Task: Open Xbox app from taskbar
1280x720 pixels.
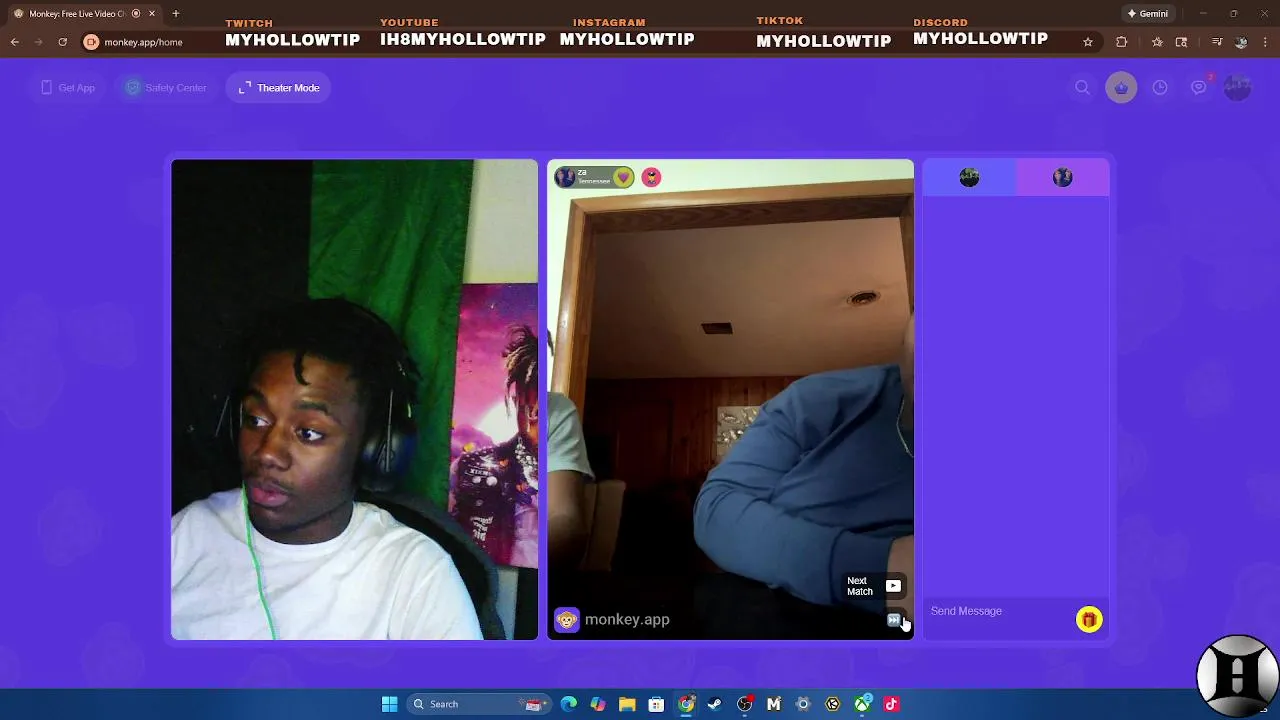Action: (862, 704)
